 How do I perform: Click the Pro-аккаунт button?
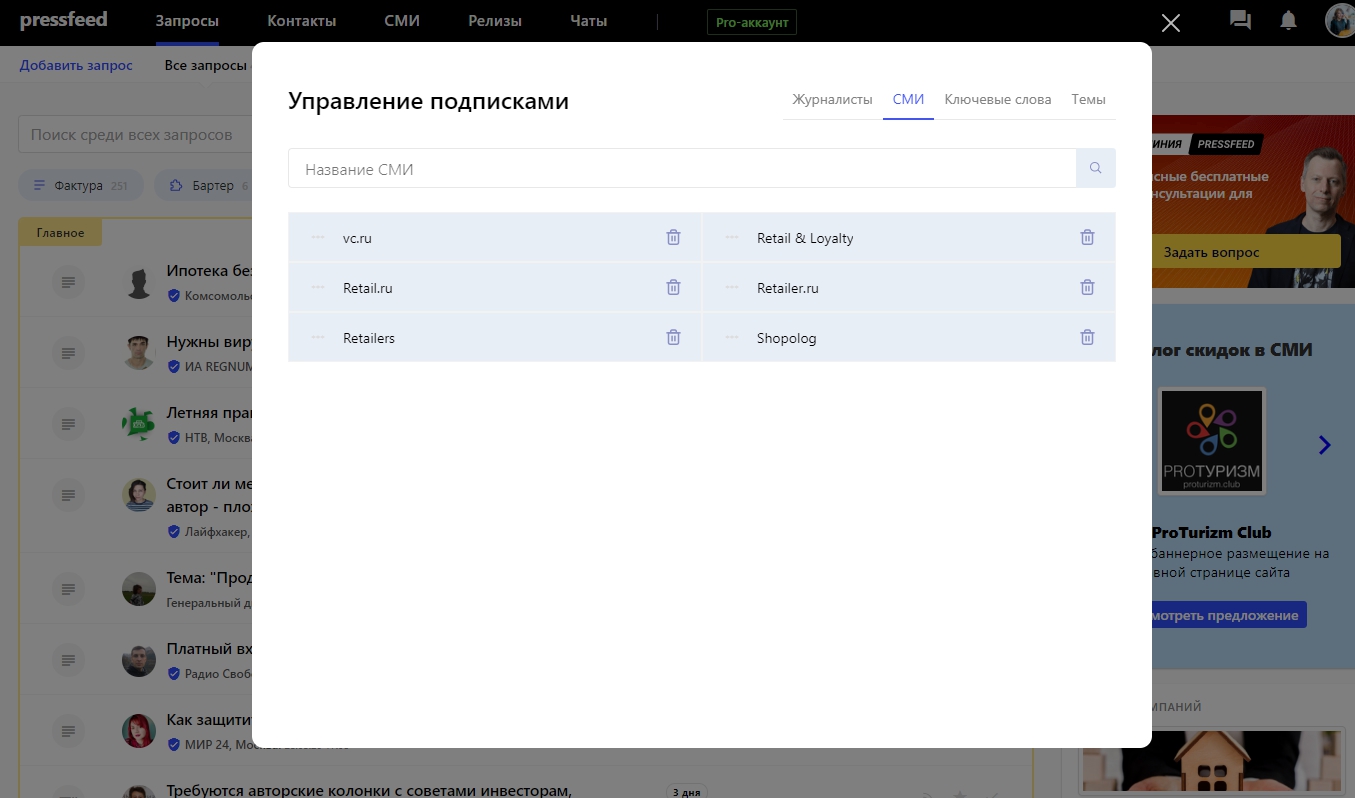(751, 22)
